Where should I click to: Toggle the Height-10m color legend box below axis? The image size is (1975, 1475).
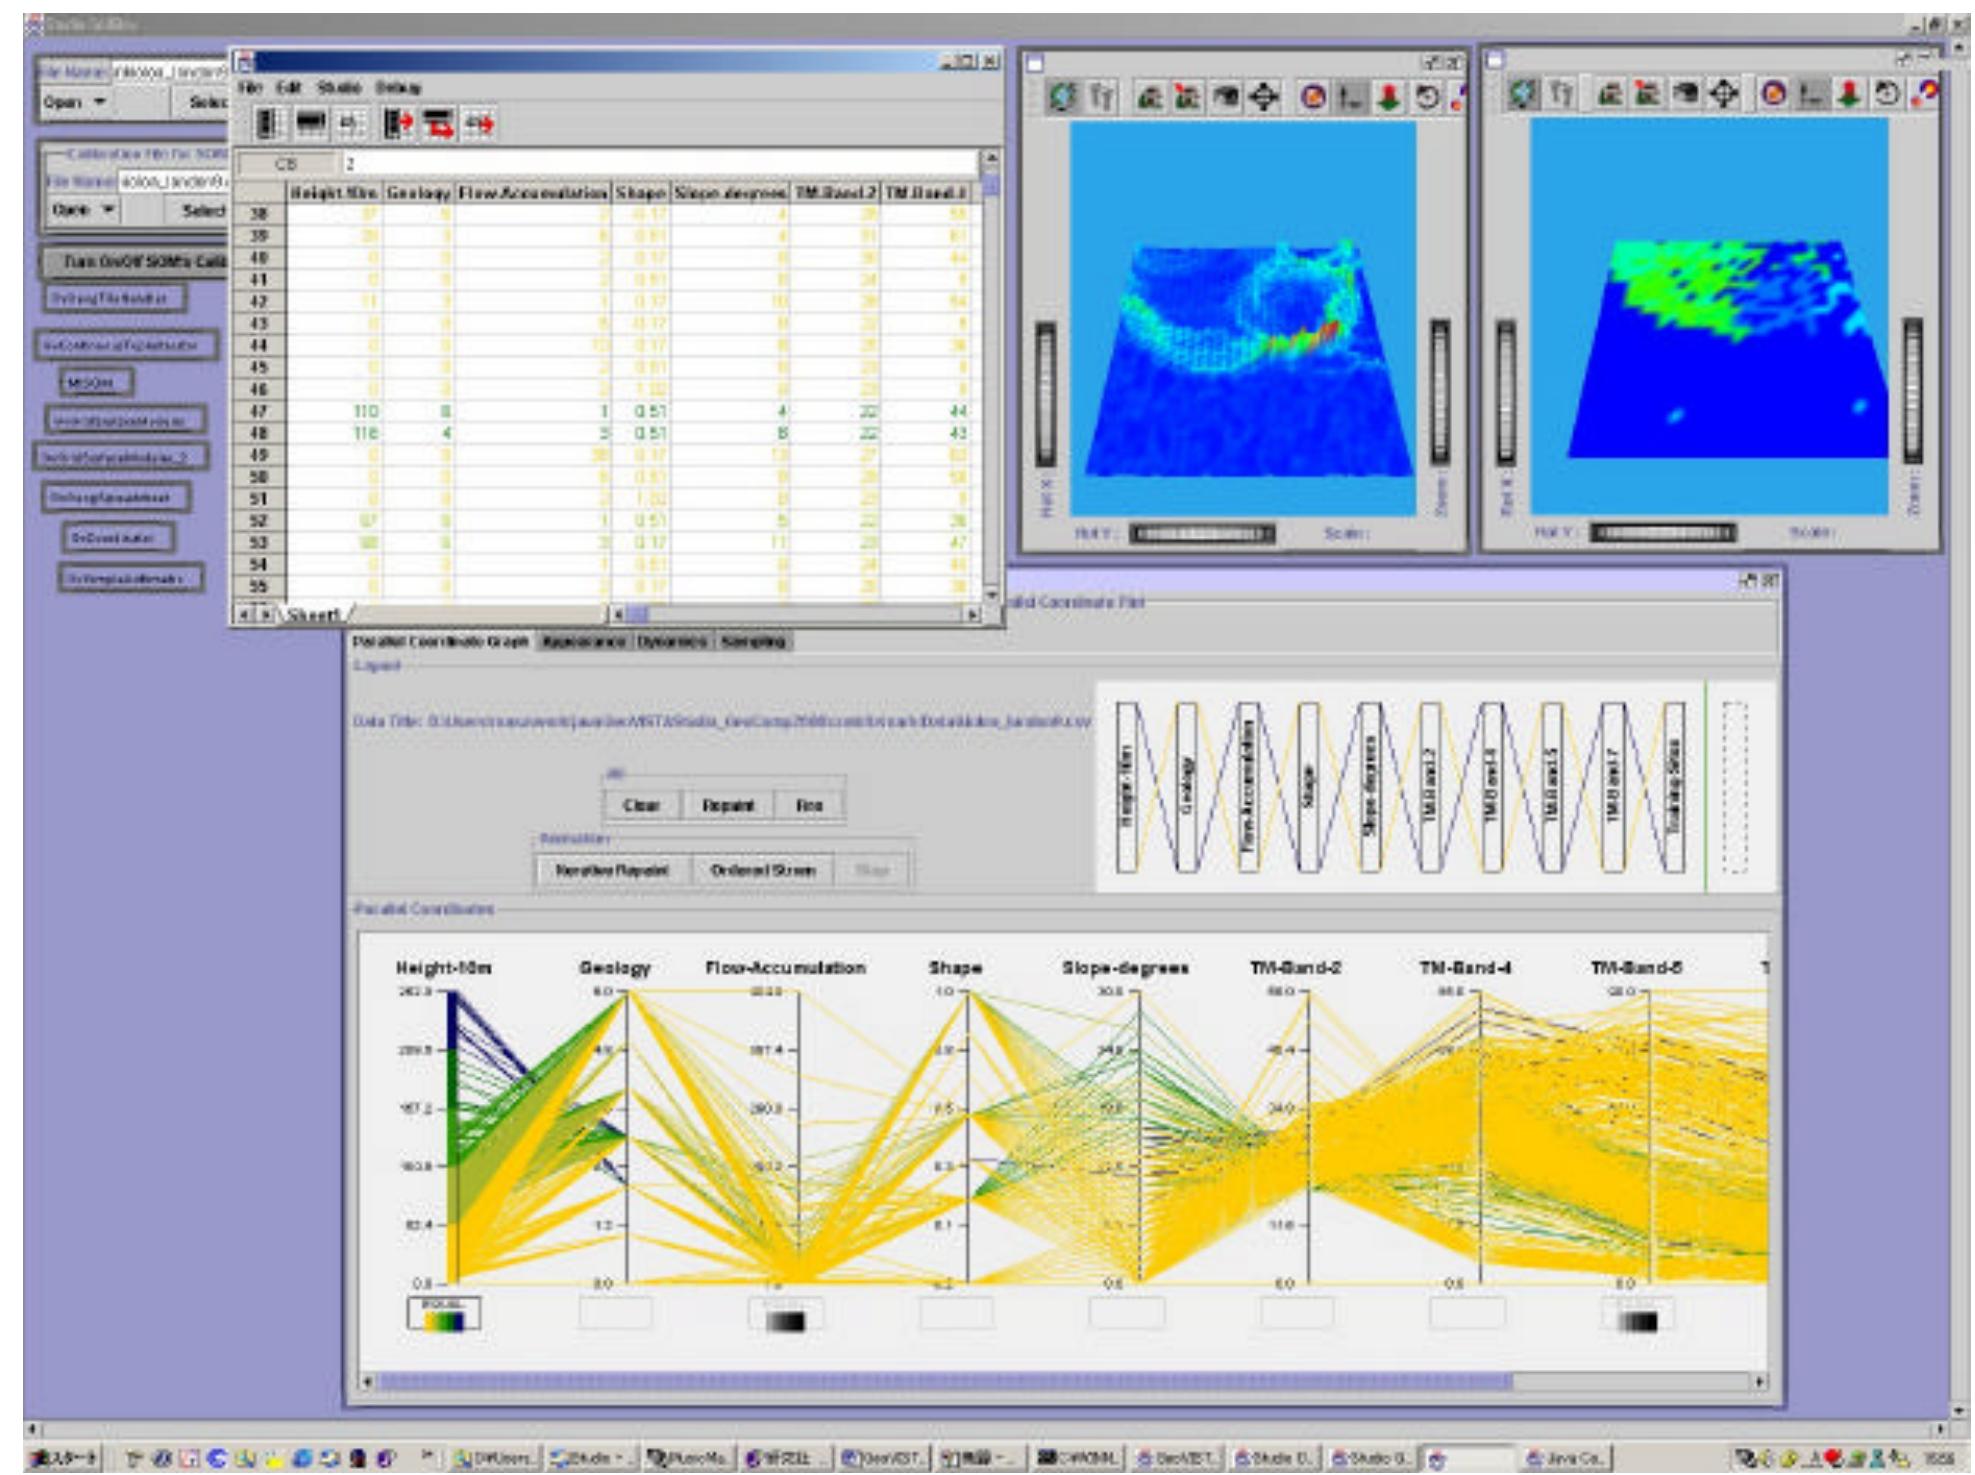tap(443, 1313)
